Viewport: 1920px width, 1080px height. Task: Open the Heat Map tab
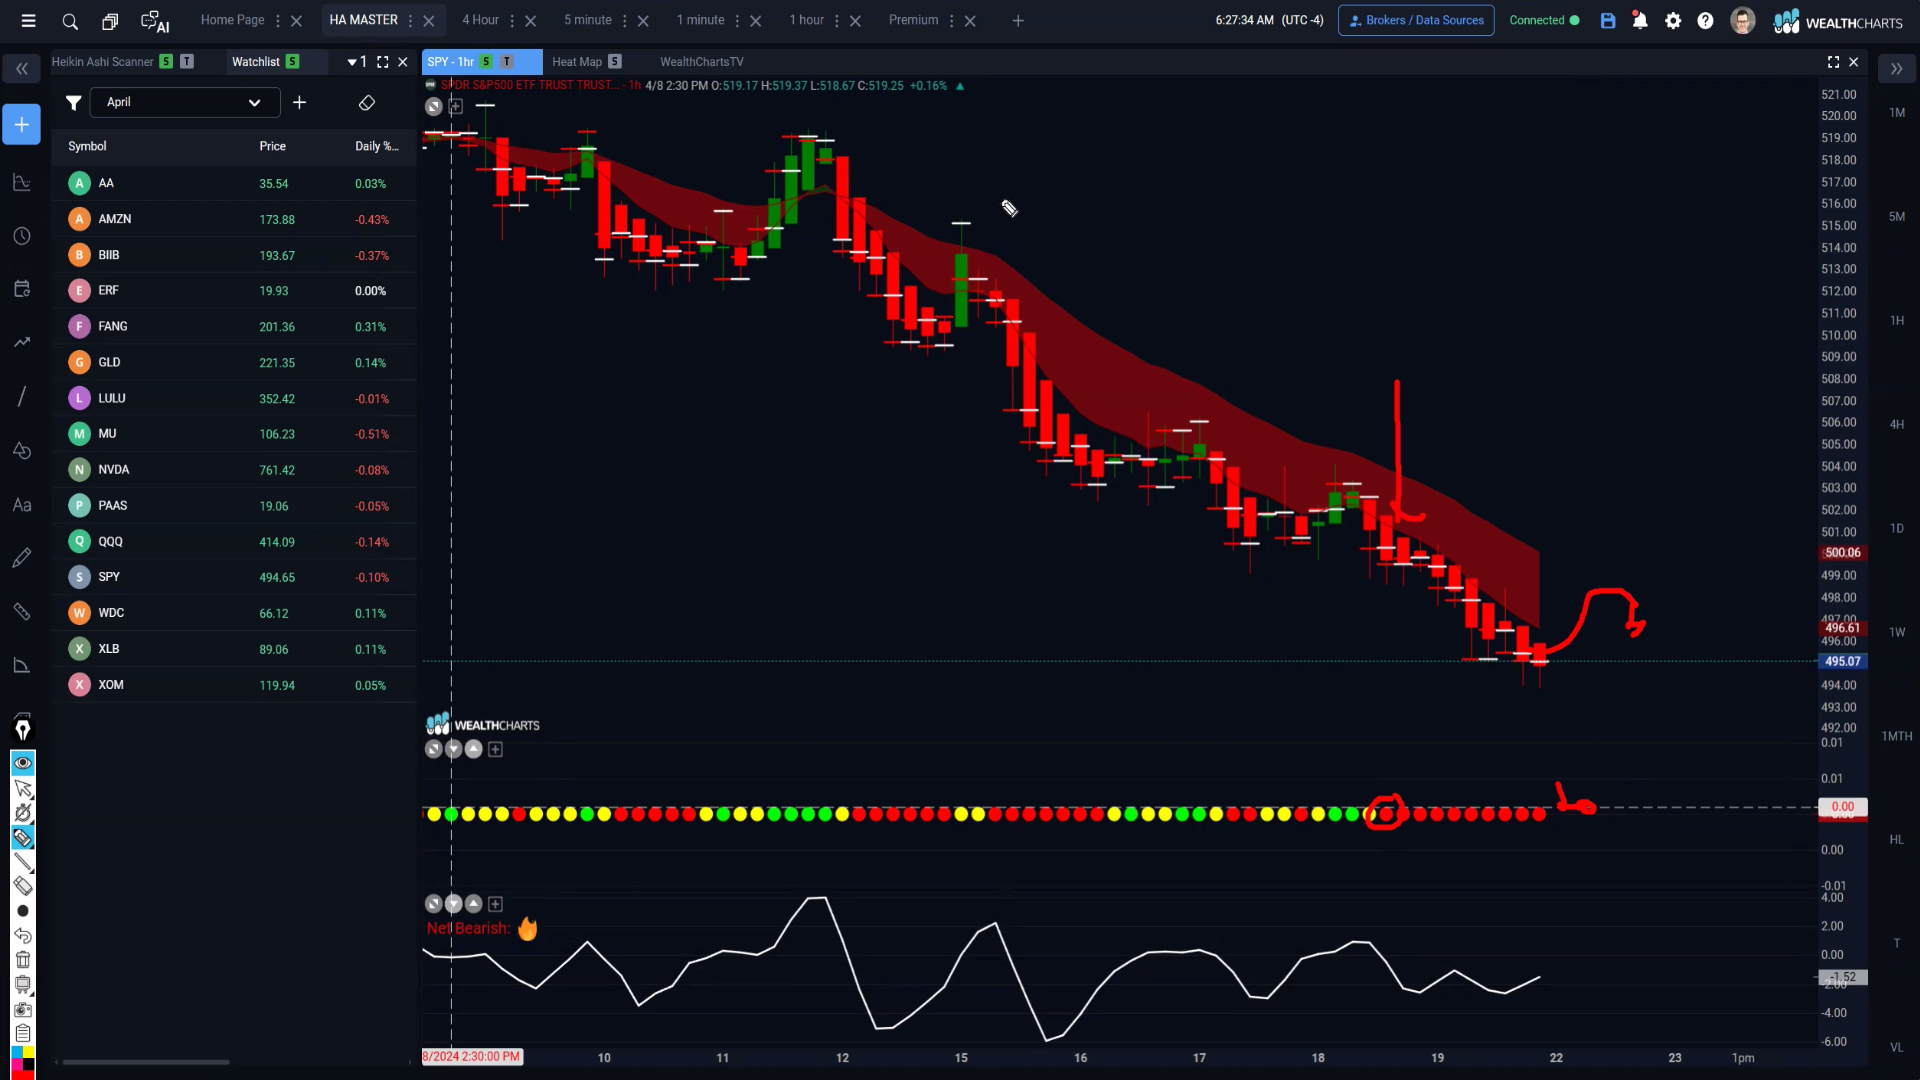[x=577, y=61]
